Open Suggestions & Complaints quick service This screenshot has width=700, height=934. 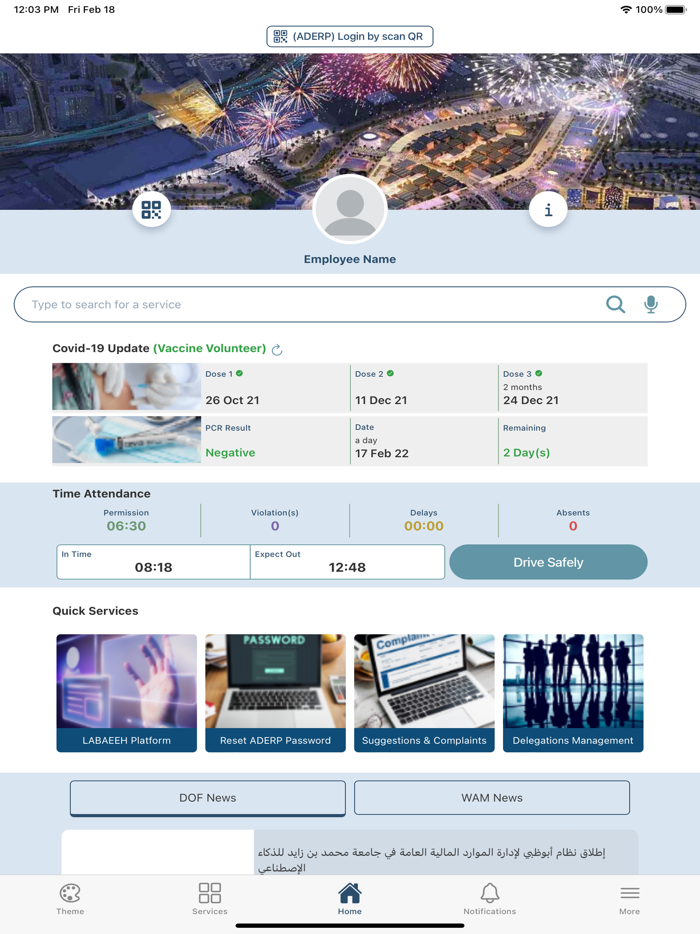coord(424,693)
